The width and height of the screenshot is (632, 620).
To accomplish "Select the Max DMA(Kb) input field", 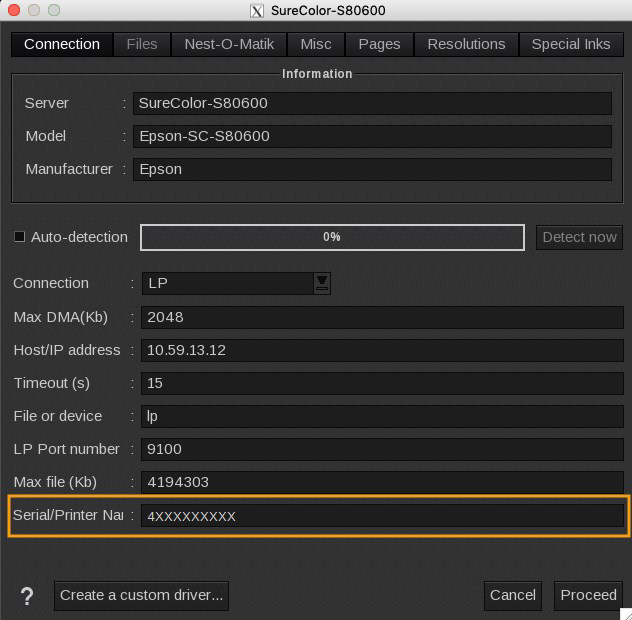I will point(381,317).
